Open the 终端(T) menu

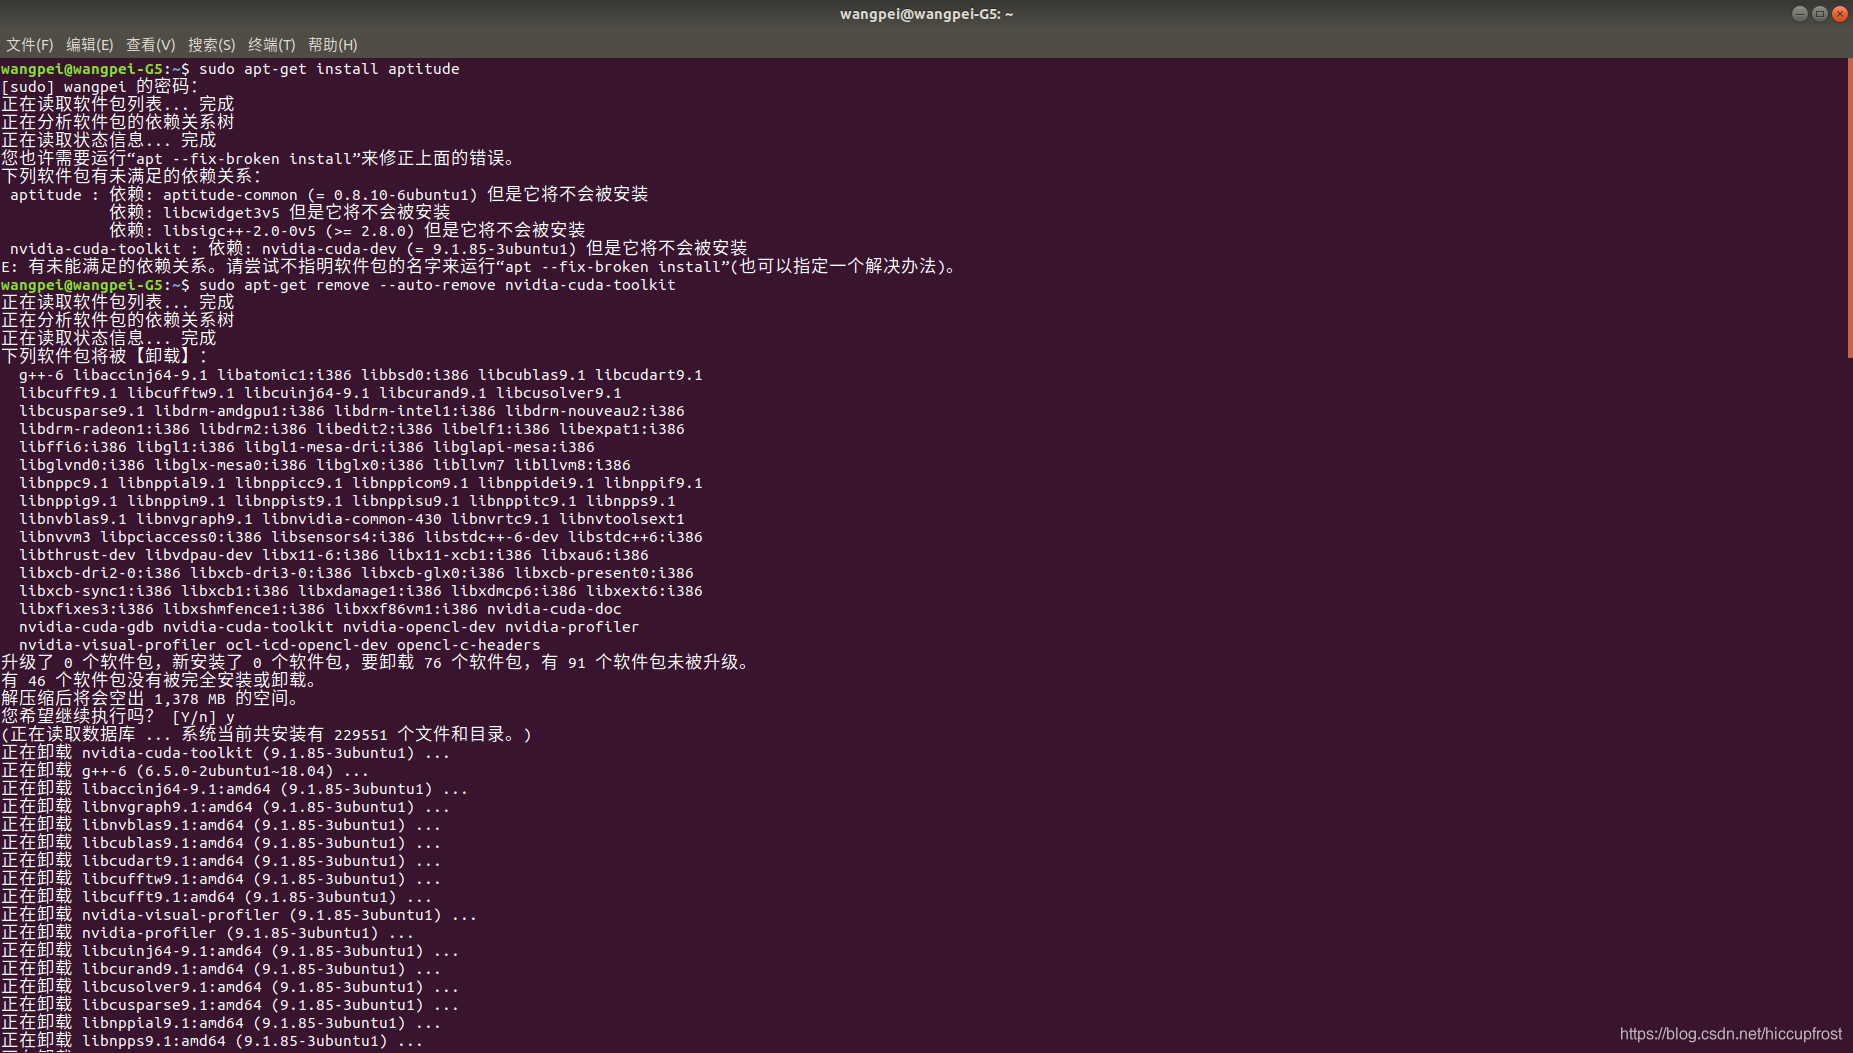[271, 45]
